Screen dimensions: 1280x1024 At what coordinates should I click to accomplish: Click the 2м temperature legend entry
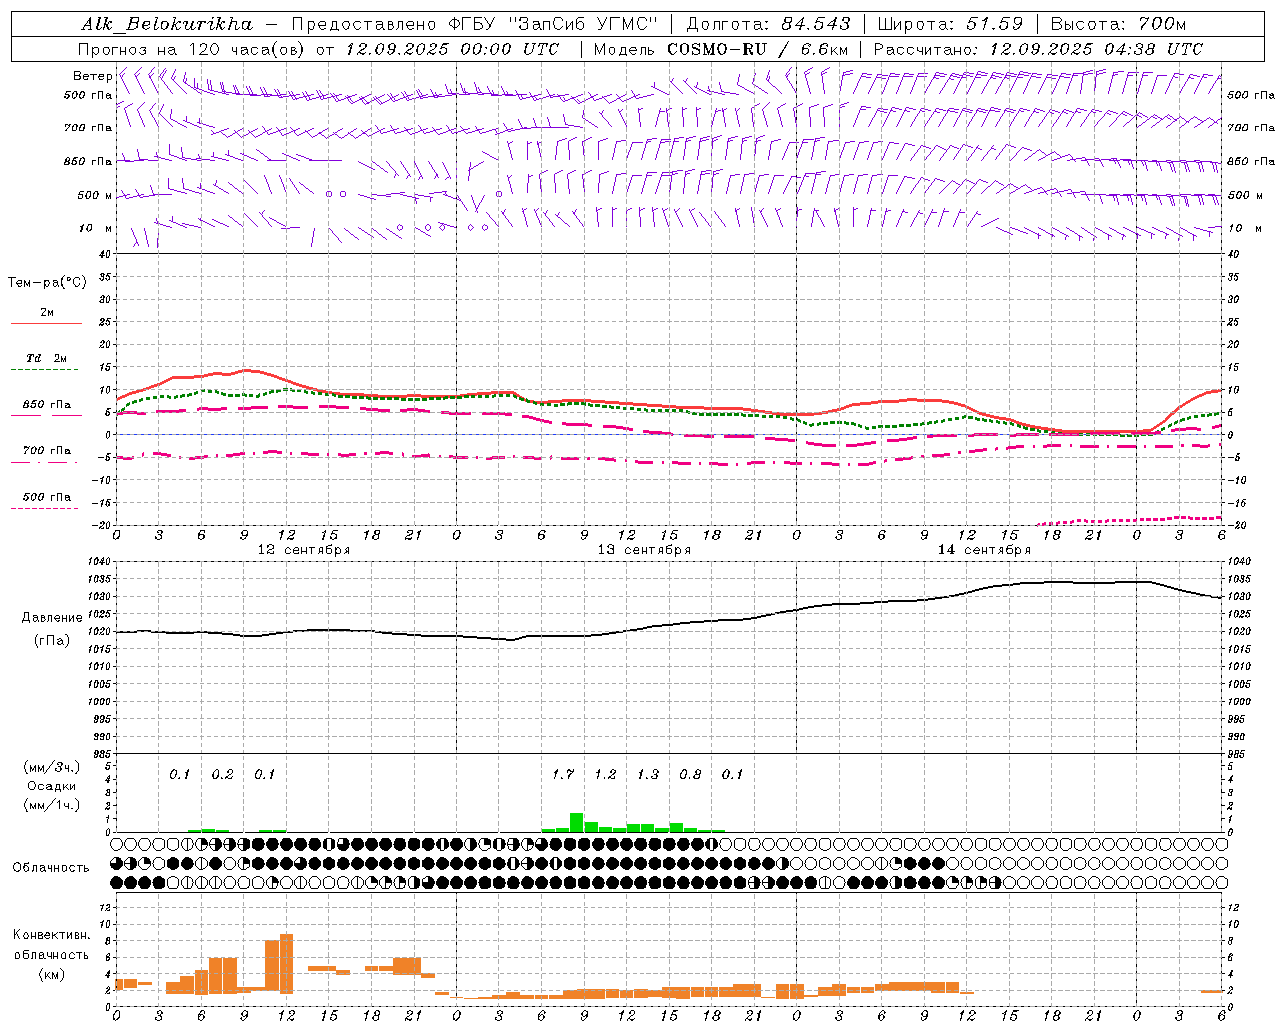(x=47, y=313)
